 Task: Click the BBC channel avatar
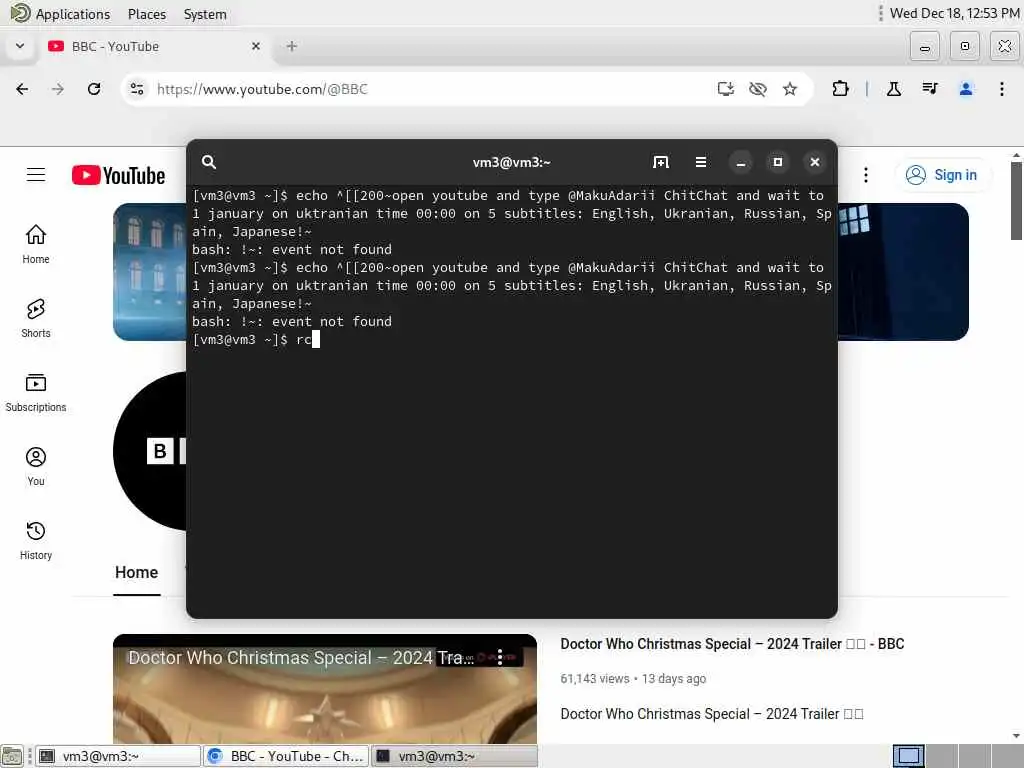pos(150,451)
